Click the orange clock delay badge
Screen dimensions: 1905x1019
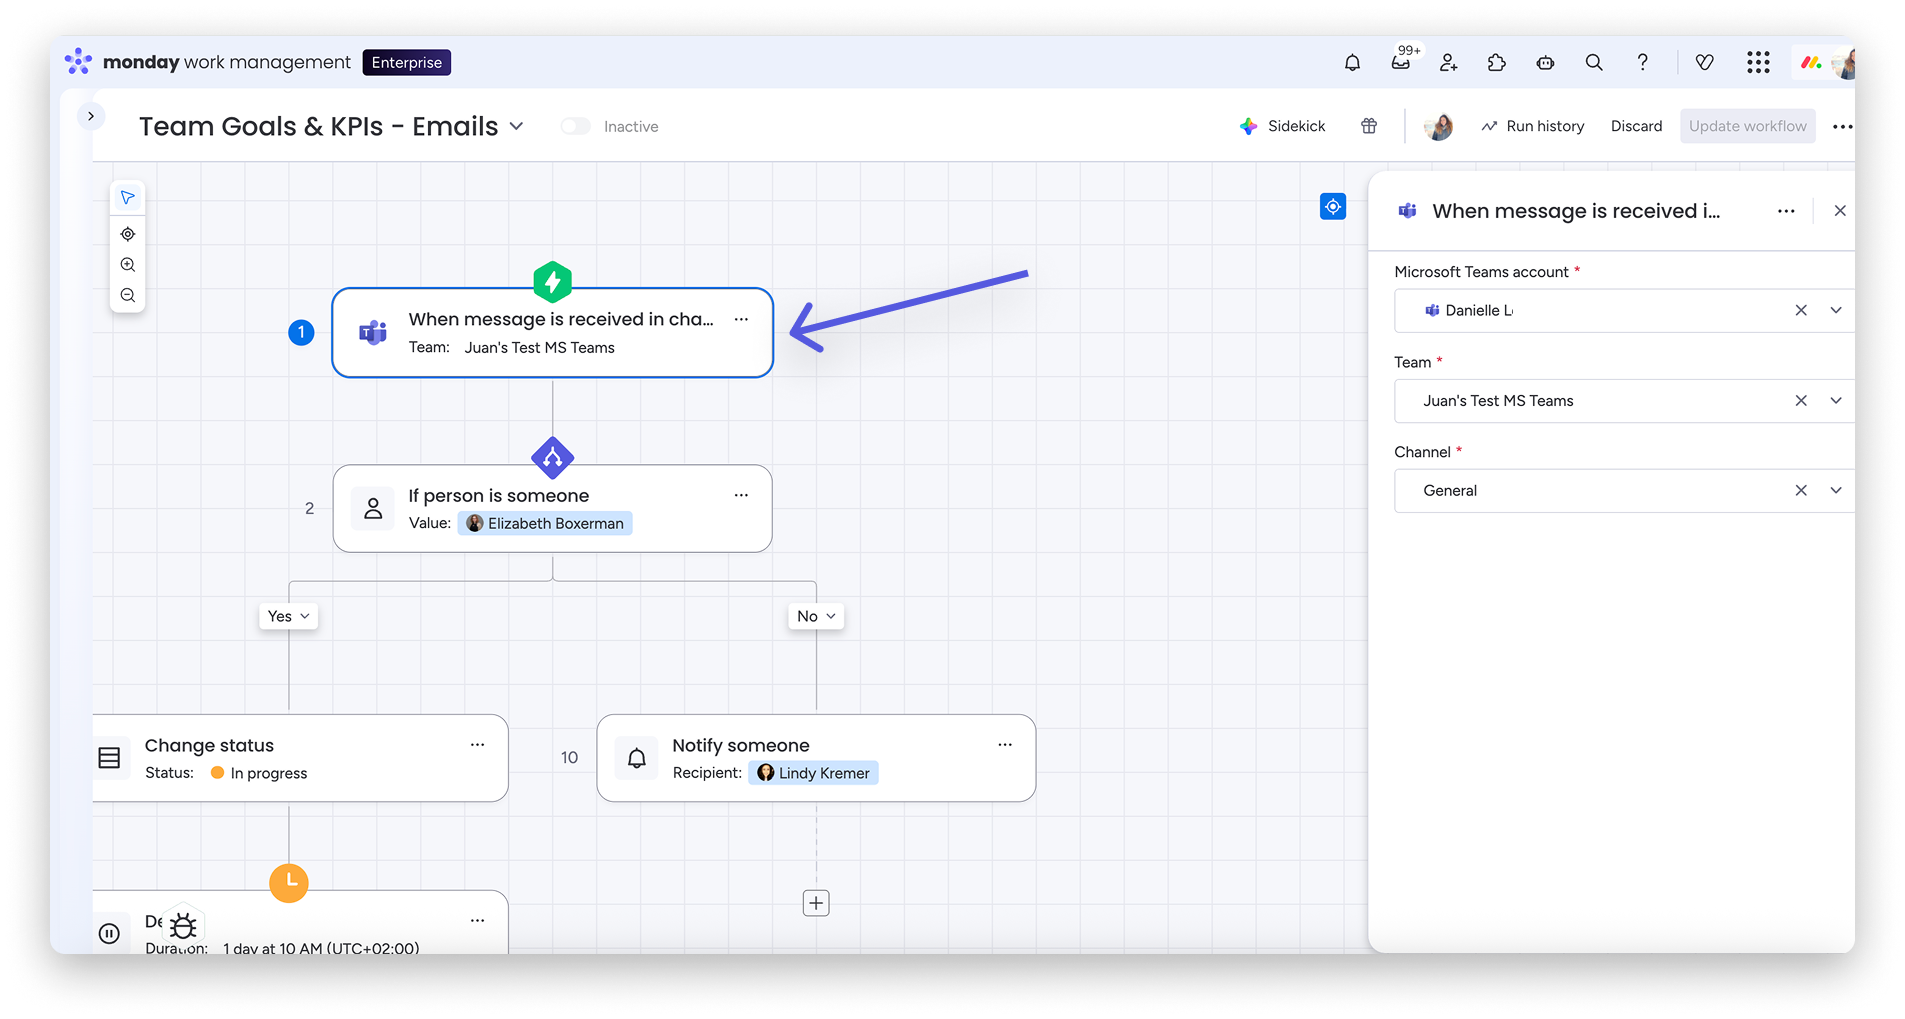point(289,883)
